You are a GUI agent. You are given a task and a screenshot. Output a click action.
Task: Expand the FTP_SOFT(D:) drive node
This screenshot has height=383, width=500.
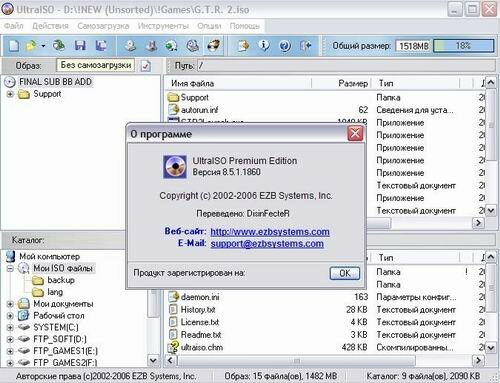tap(10, 339)
